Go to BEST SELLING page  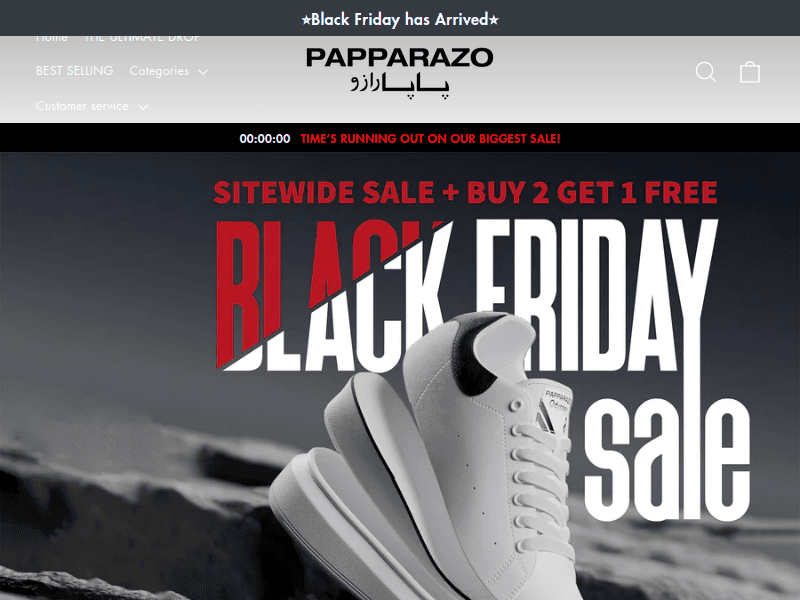click(x=74, y=70)
